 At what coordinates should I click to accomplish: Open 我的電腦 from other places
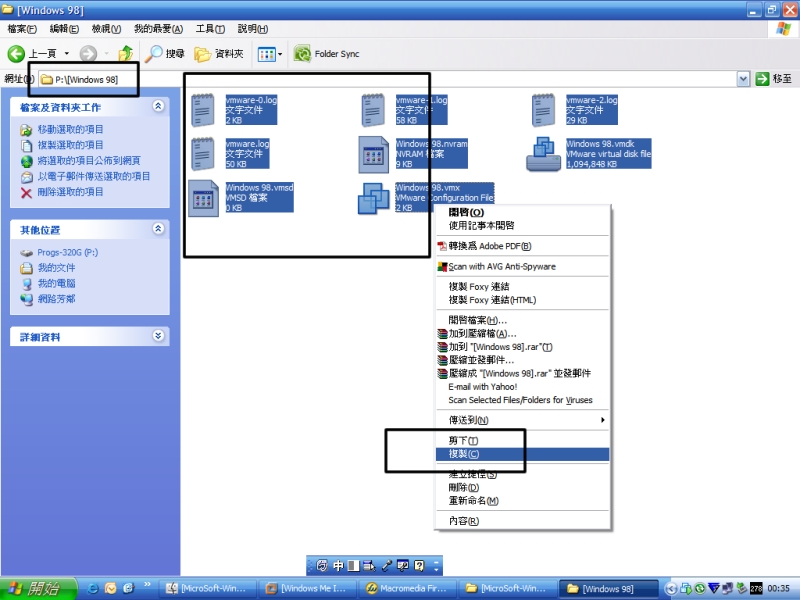56,283
